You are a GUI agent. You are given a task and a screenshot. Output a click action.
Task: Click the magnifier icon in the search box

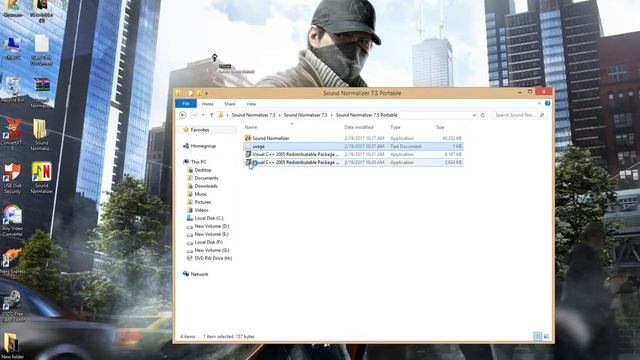point(542,115)
